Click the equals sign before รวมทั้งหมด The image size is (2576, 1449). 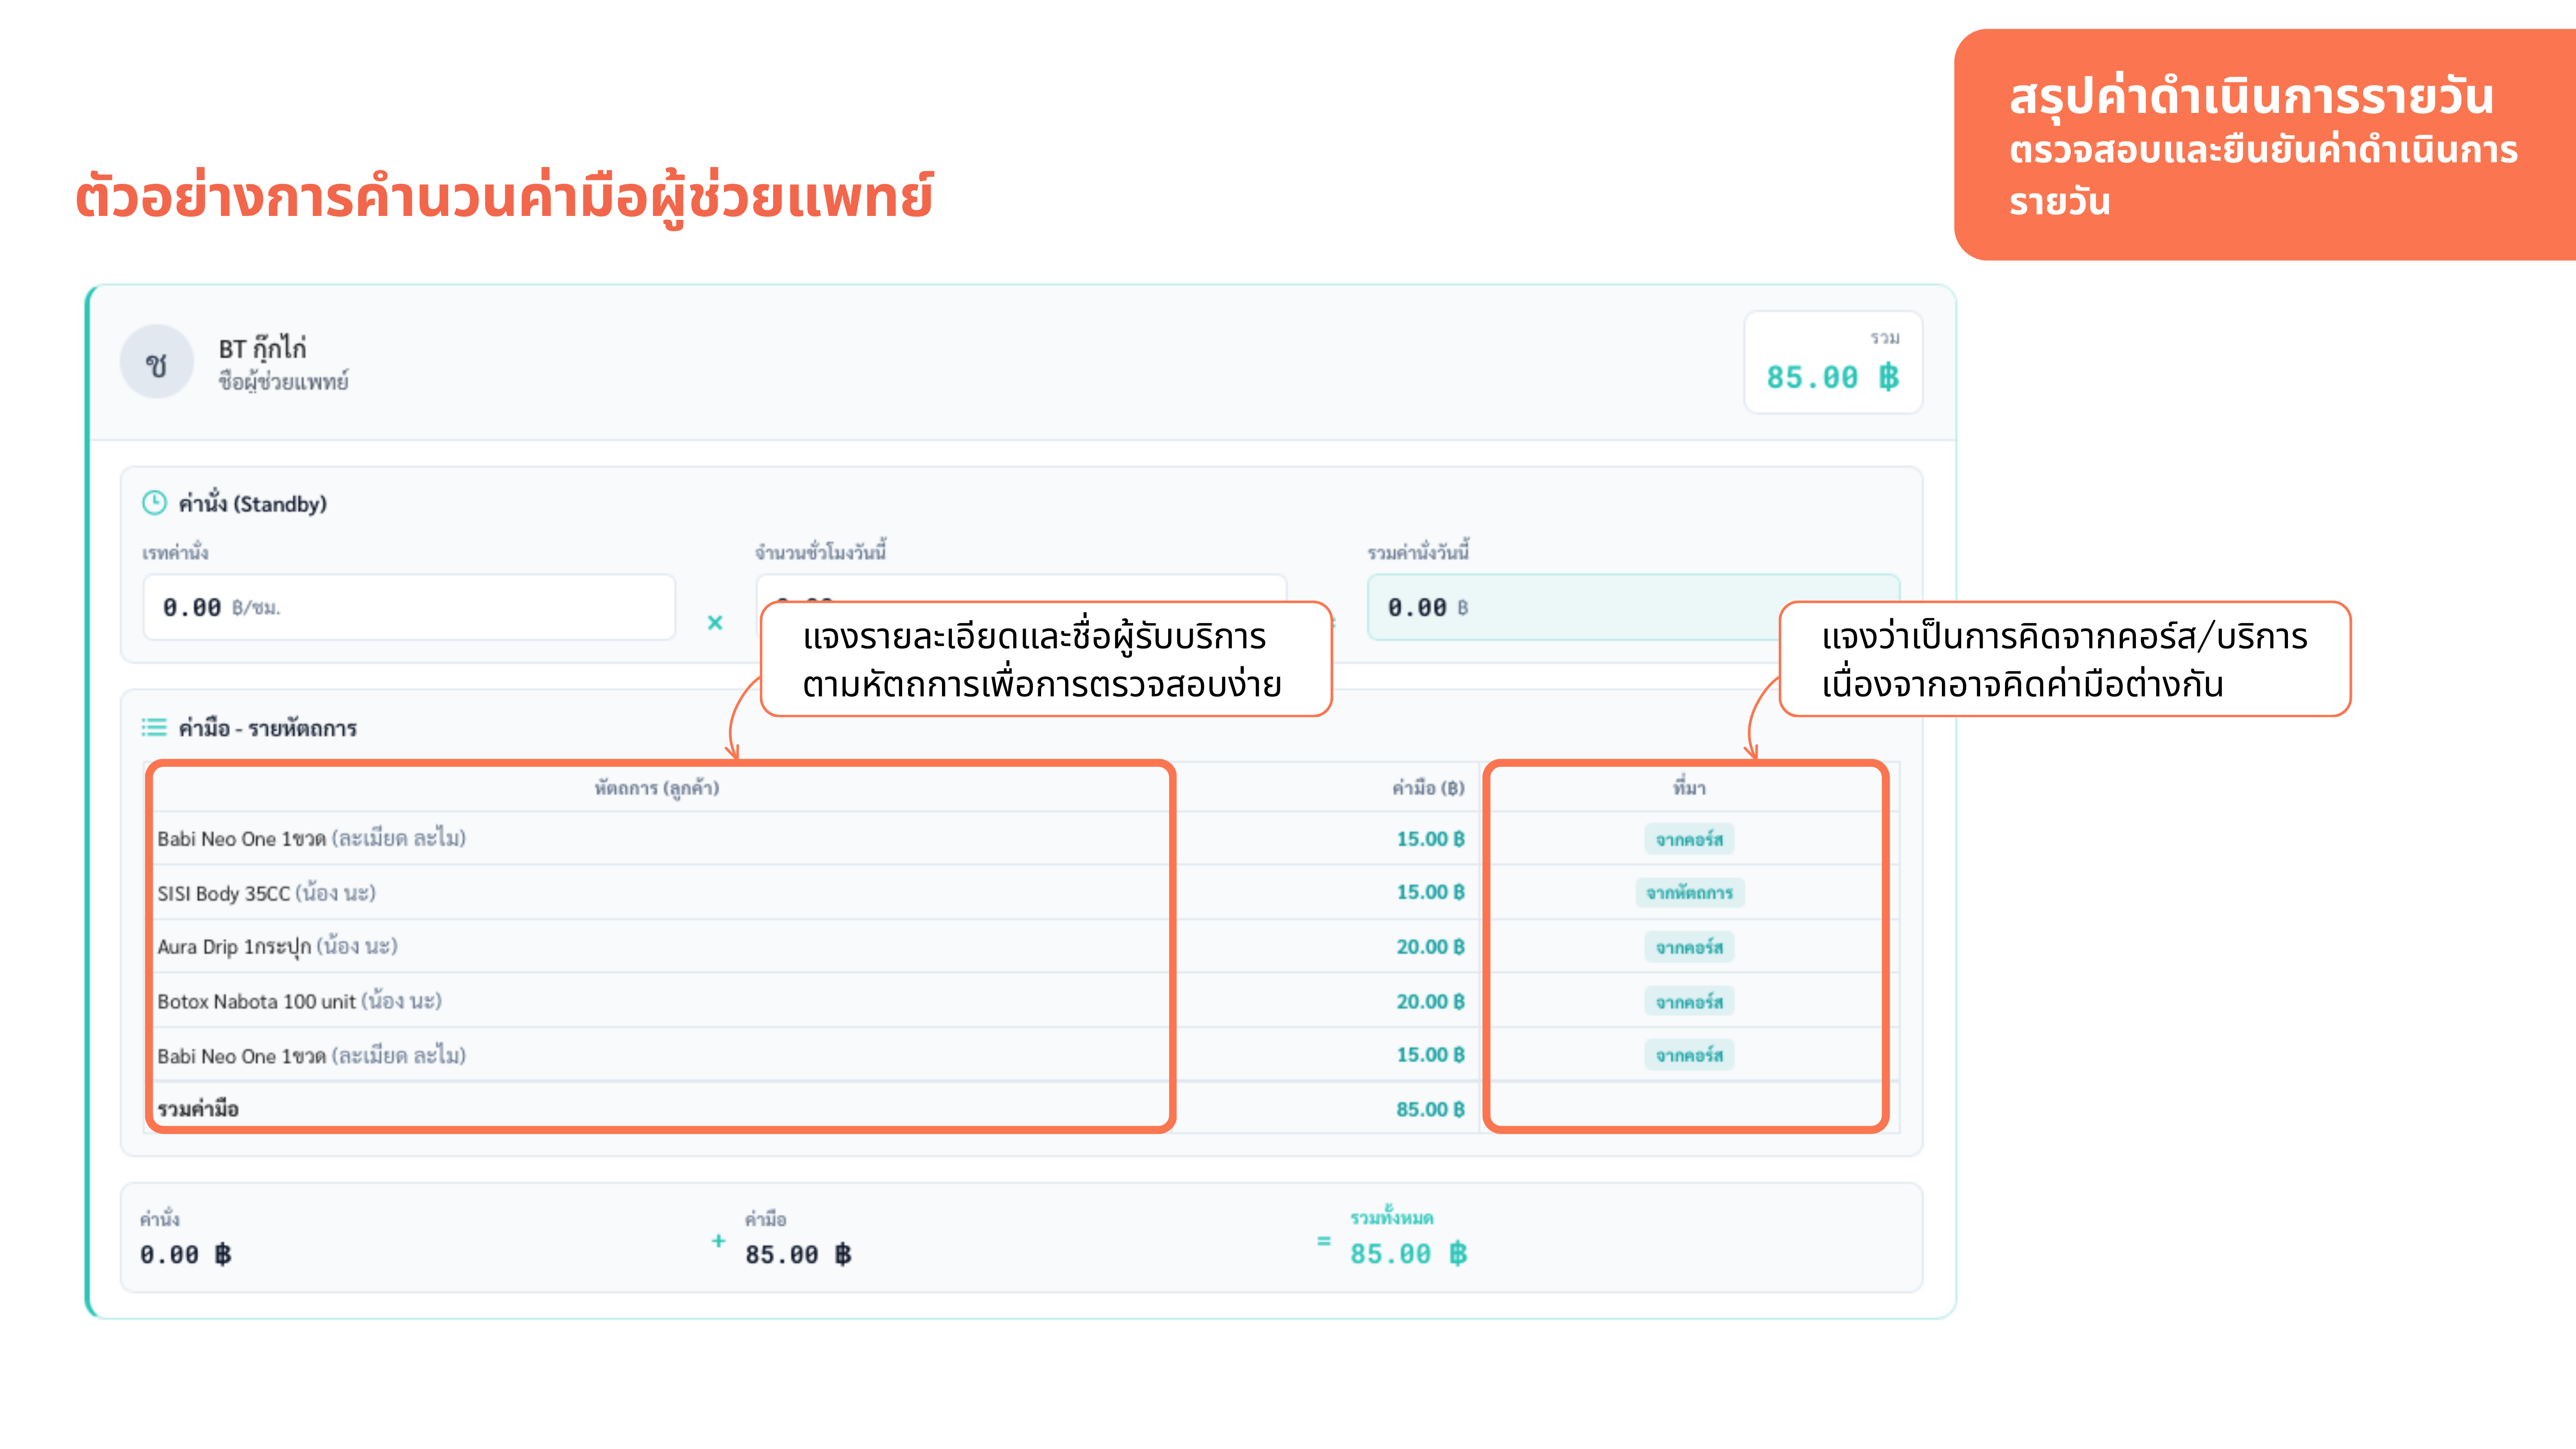pos(1324,1241)
